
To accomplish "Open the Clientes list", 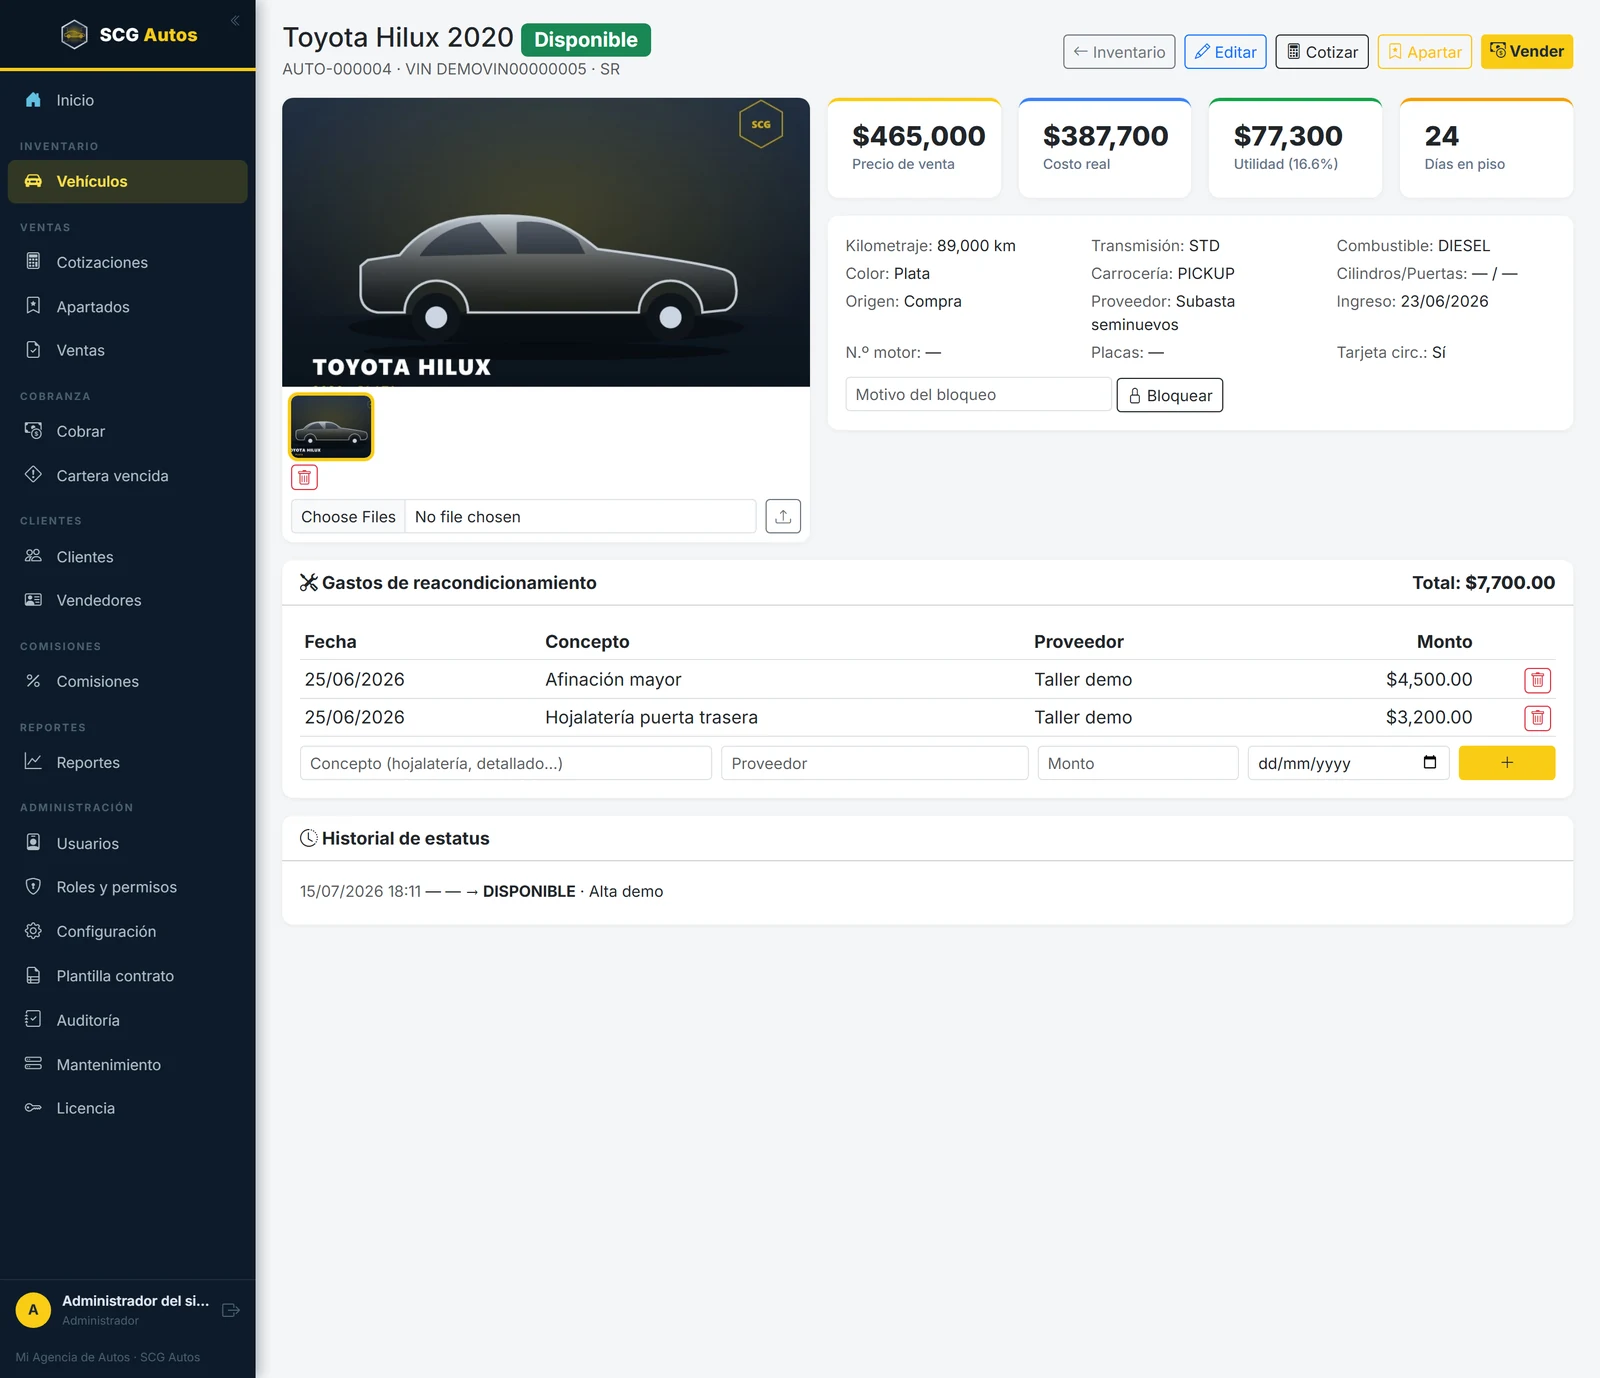I will point(128,556).
